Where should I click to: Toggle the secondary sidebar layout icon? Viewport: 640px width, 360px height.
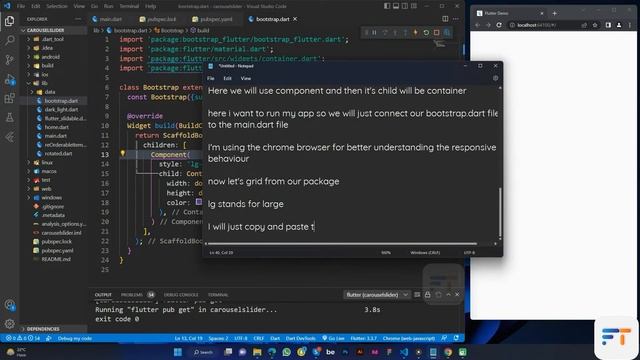(405, 6)
